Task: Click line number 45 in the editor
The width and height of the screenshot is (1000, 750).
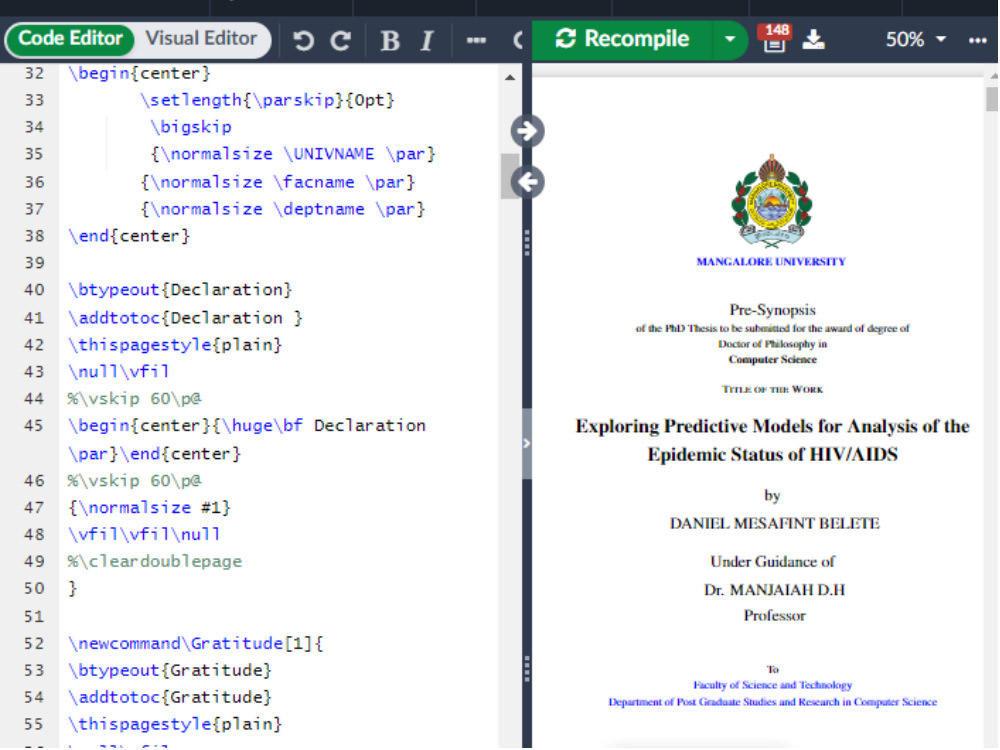Action: point(34,425)
